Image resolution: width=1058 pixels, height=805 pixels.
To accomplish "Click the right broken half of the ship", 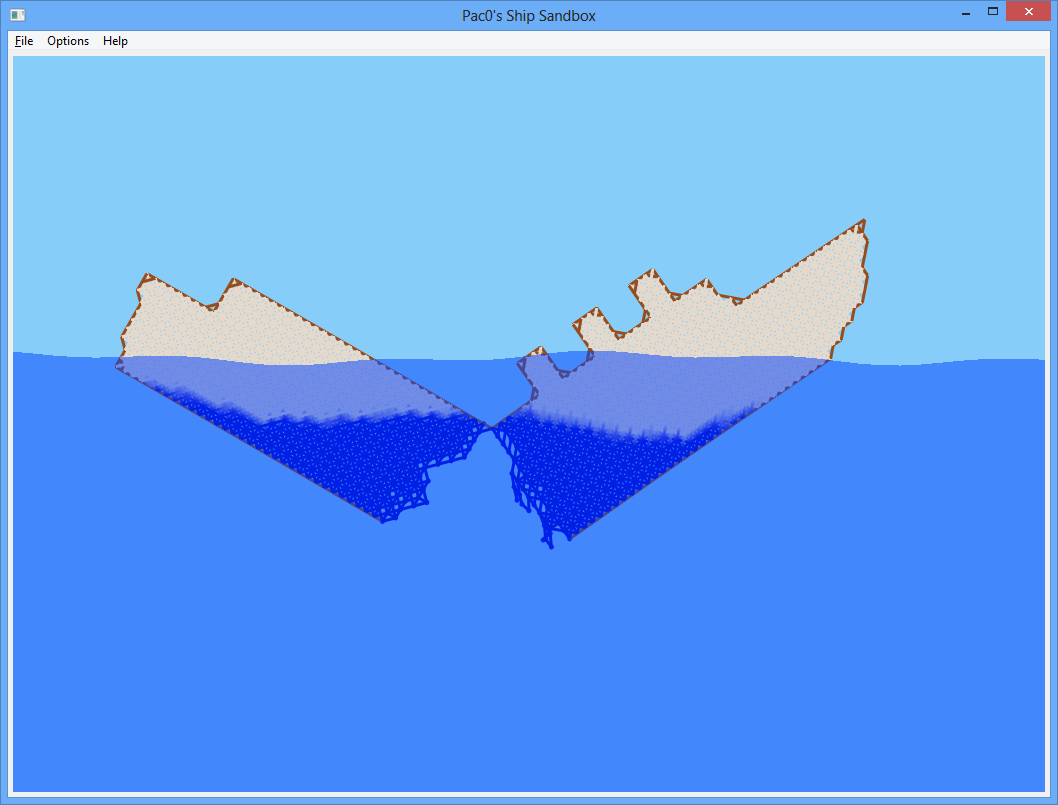I will [681, 385].
